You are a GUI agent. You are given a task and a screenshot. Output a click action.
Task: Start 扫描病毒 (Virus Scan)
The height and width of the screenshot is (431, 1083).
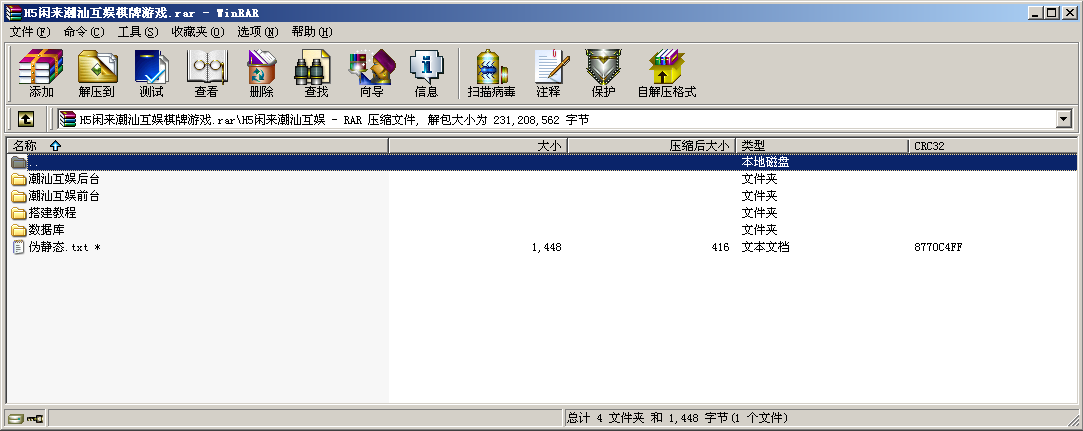click(491, 73)
